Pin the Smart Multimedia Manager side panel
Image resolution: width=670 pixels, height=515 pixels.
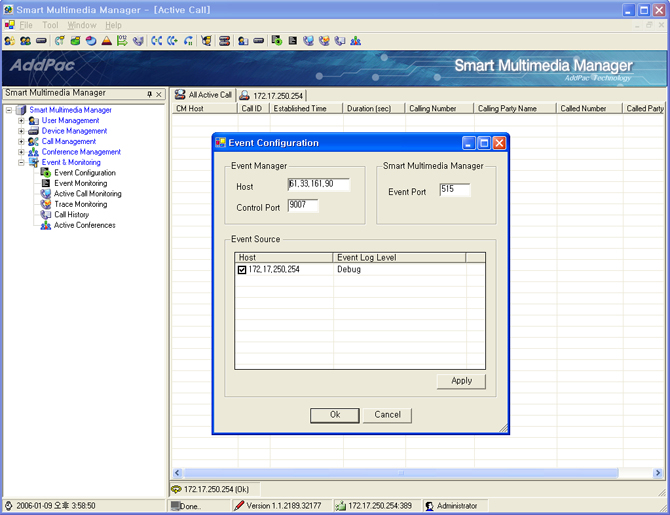149,94
